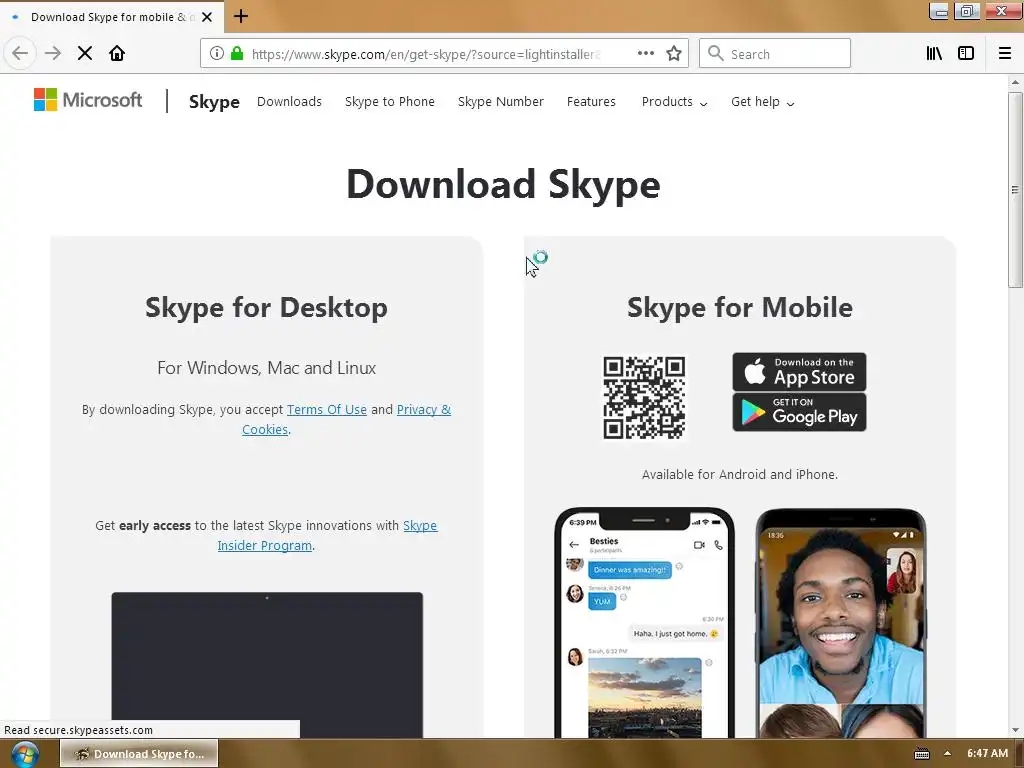Click 'Available for Android and iPhone.' text

(739, 474)
